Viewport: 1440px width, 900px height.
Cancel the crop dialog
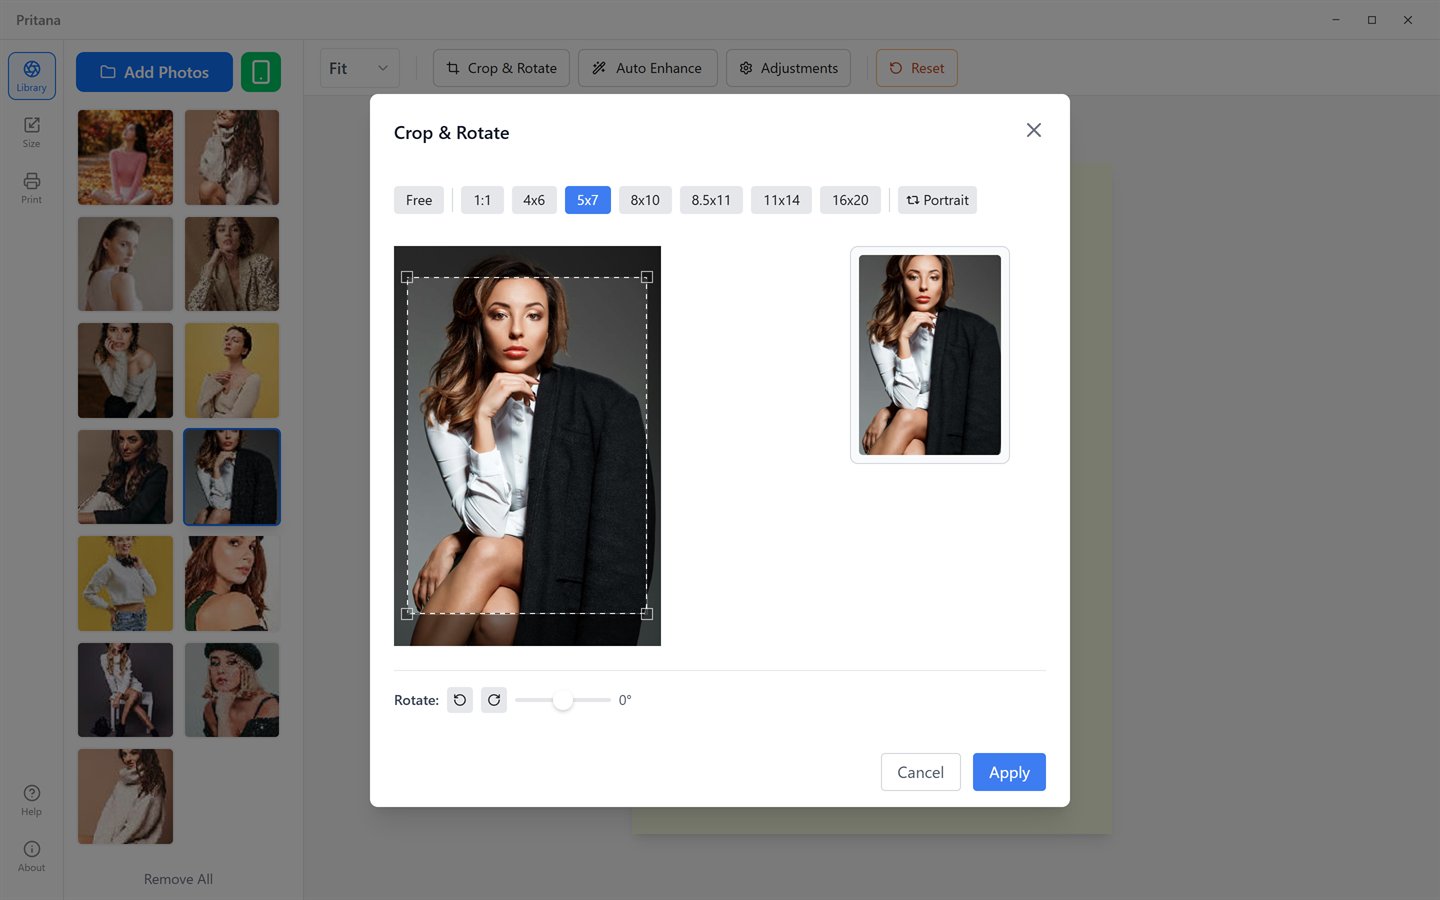point(920,772)
